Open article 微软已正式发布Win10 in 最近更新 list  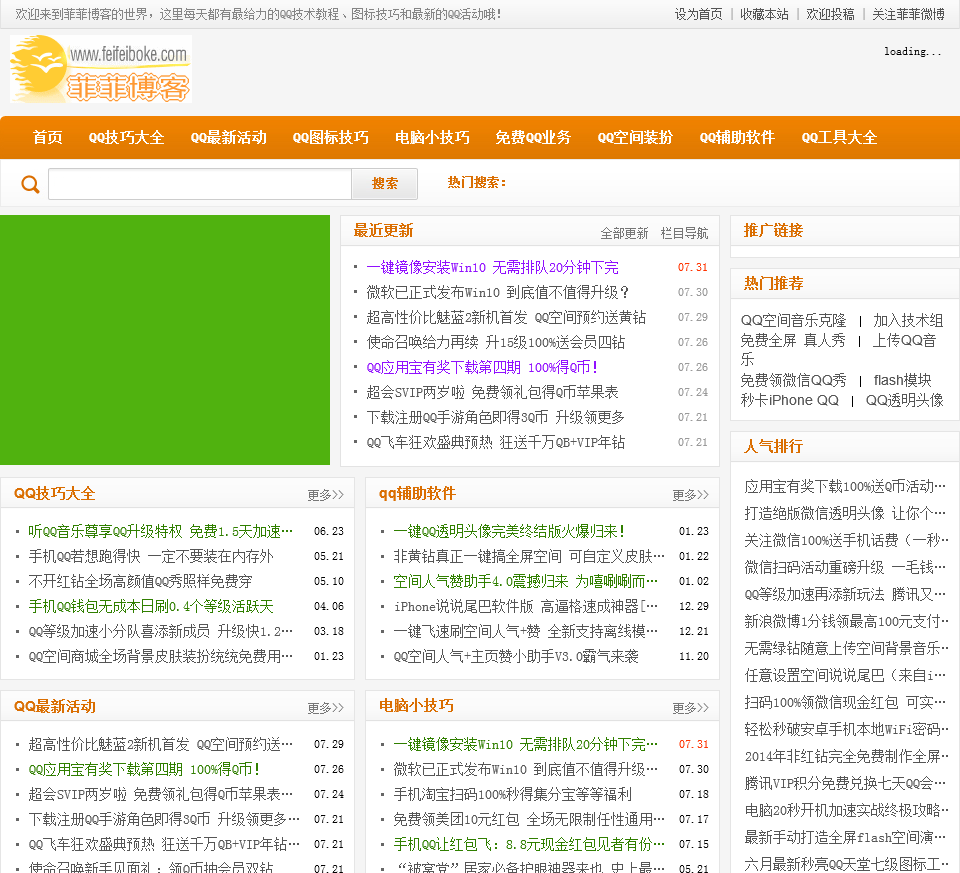coord(498,292)
